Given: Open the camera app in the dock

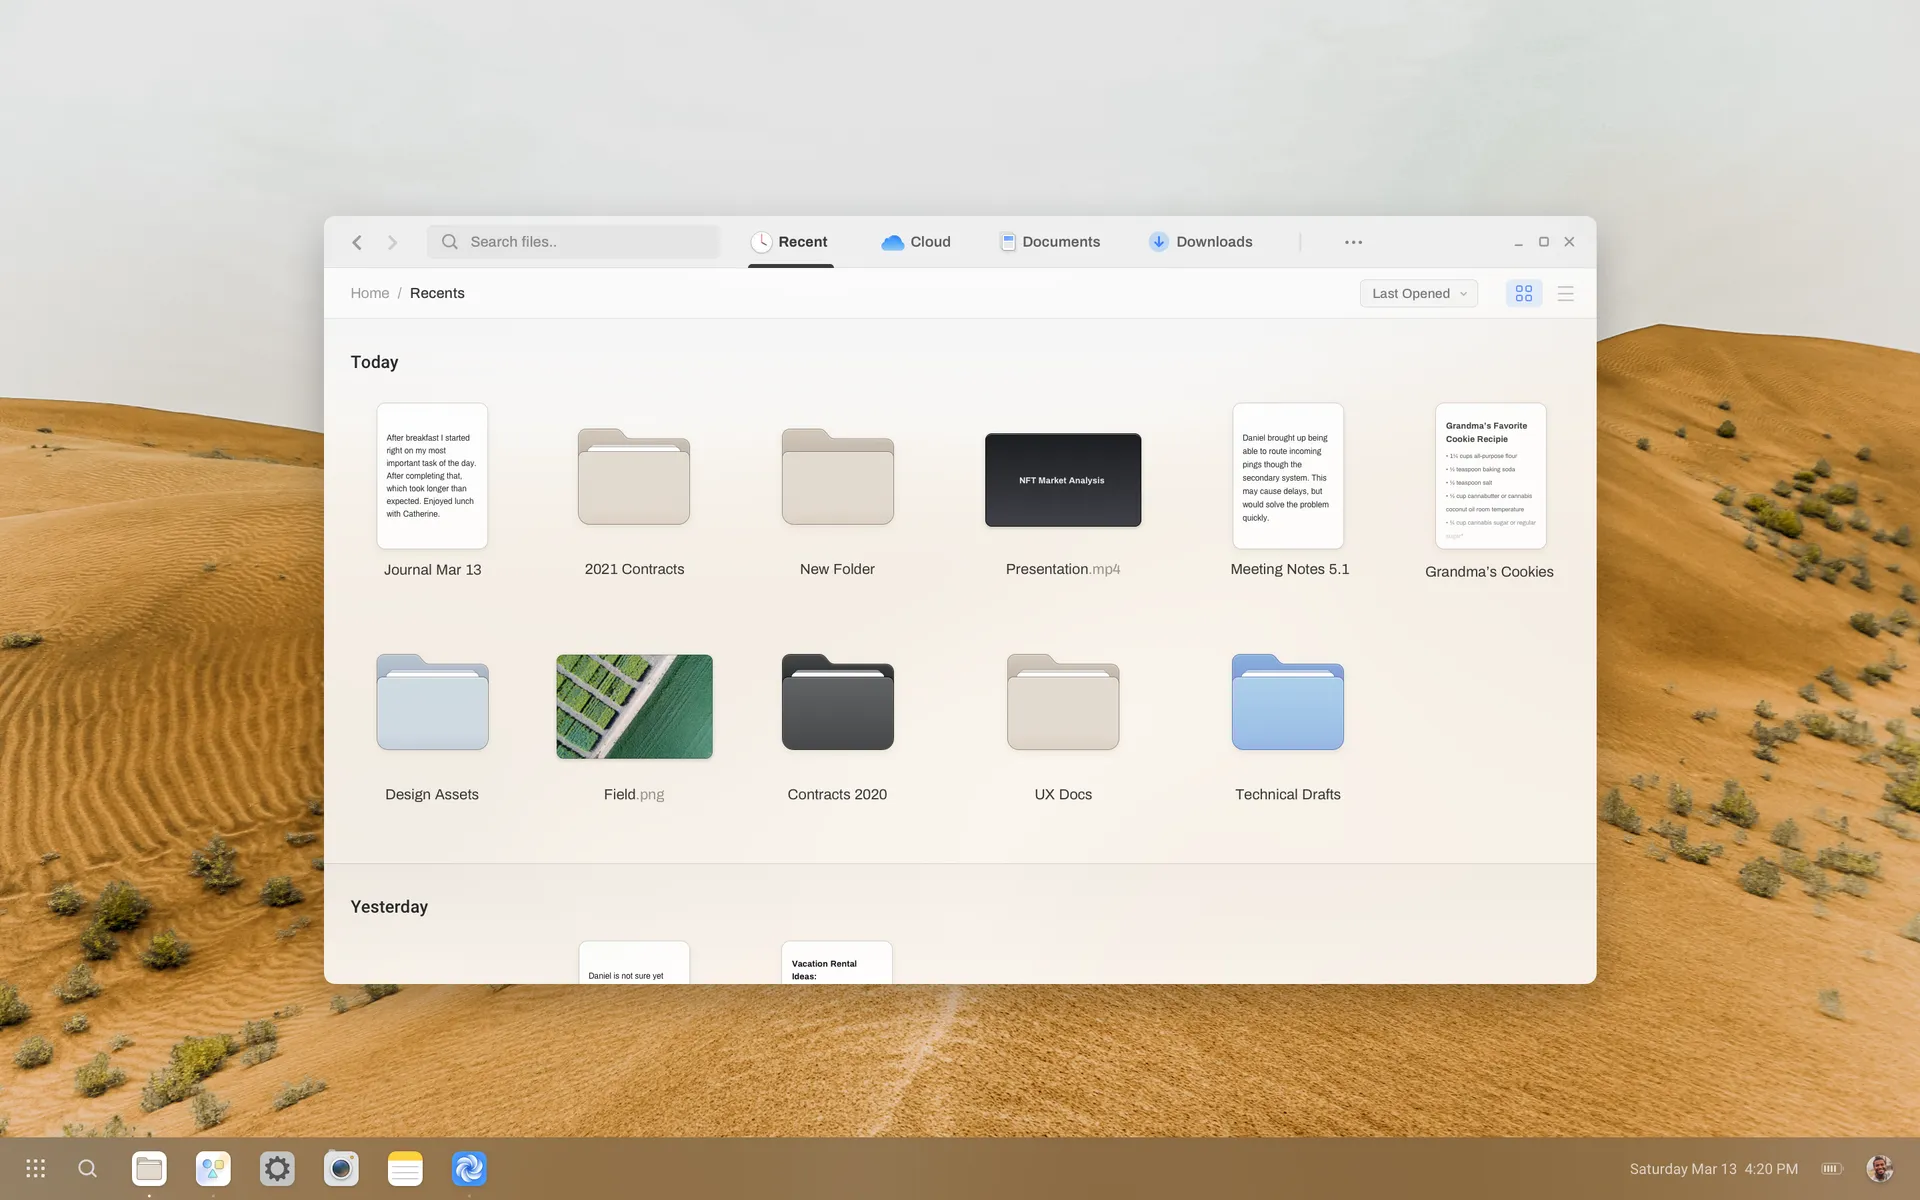Looking at the screenshot, I should [x=341, y=1168].
